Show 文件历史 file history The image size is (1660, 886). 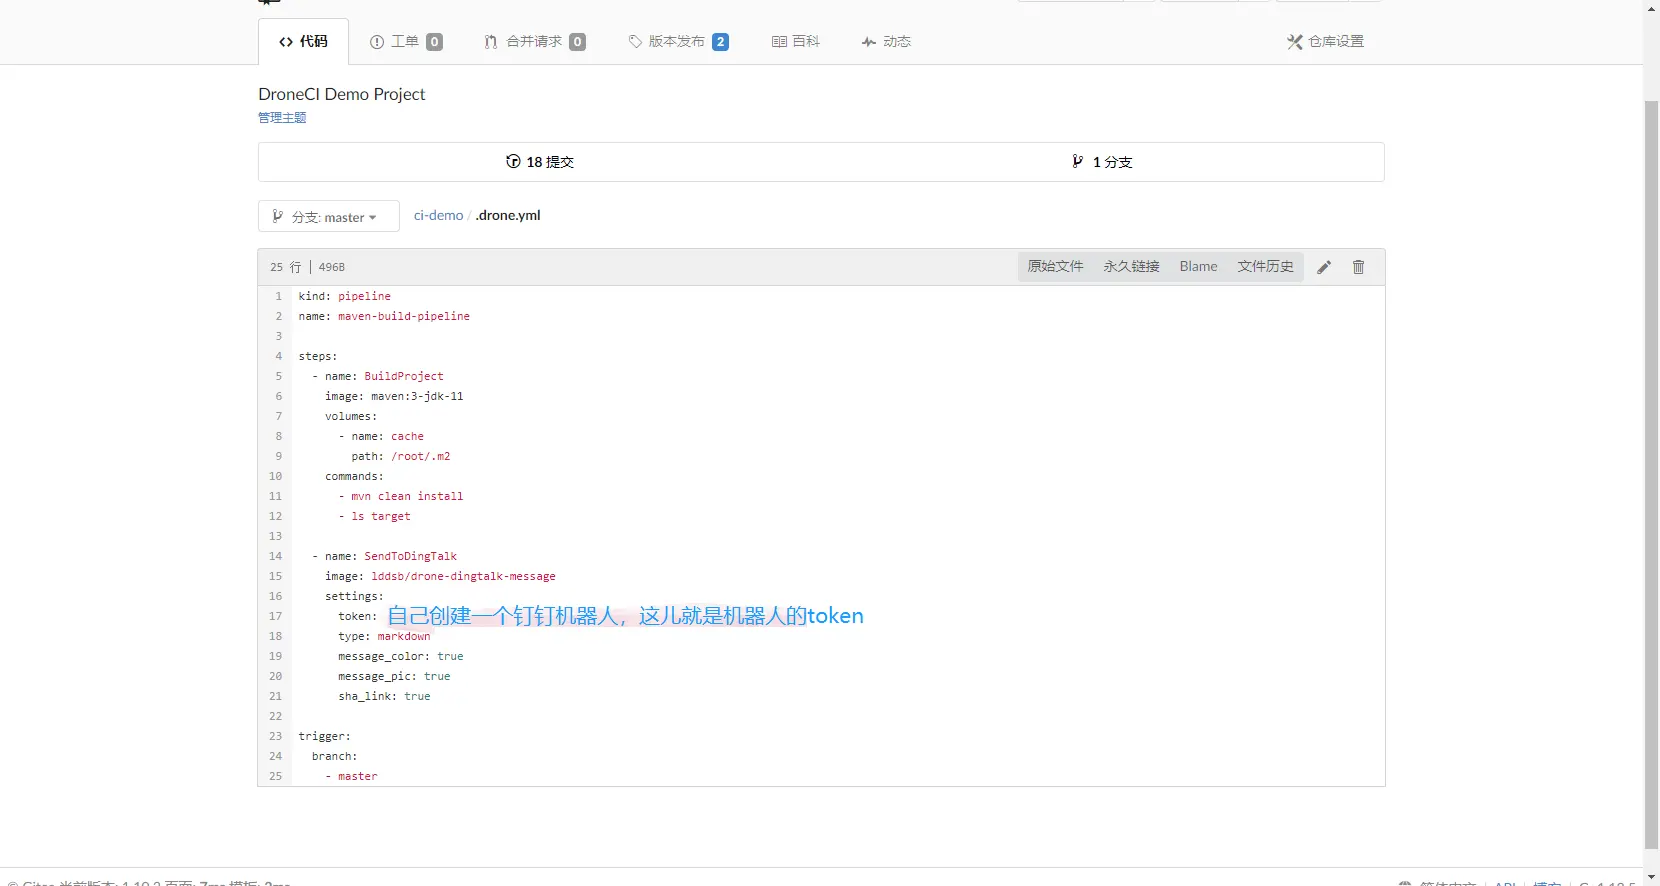click(1265, 267)
